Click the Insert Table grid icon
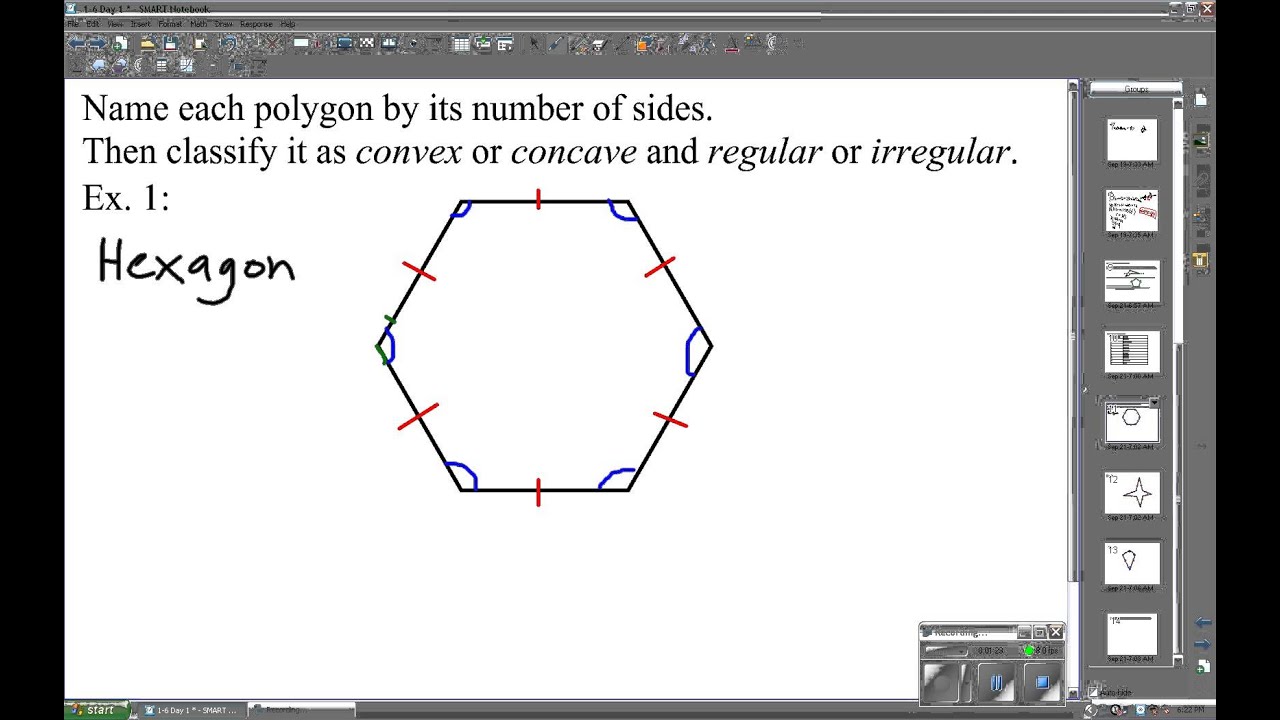Viewport: 1280px width, 720px height. coord(461,43)
